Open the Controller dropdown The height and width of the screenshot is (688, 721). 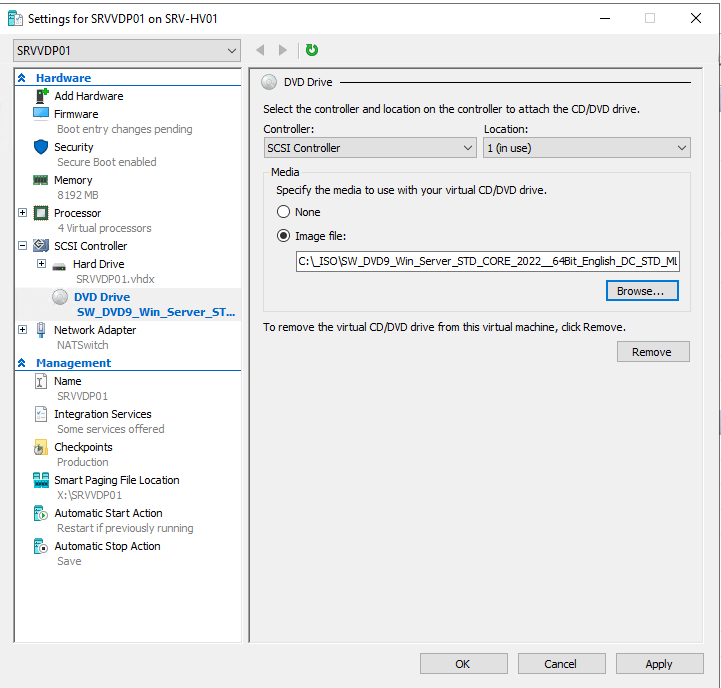pos(369,148)
